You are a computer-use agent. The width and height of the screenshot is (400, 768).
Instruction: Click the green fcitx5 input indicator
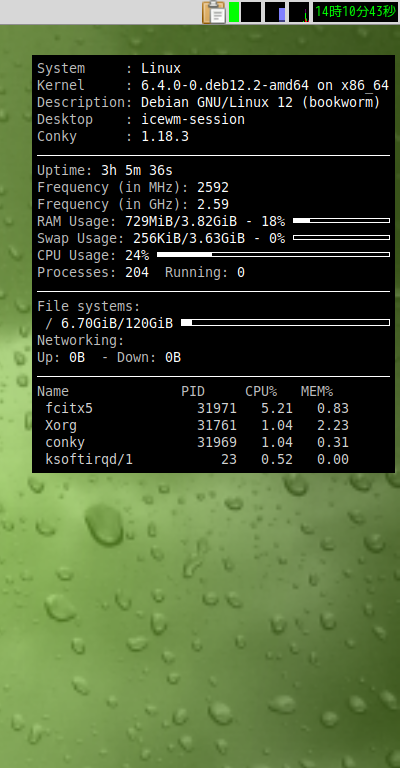click(234, 12)
